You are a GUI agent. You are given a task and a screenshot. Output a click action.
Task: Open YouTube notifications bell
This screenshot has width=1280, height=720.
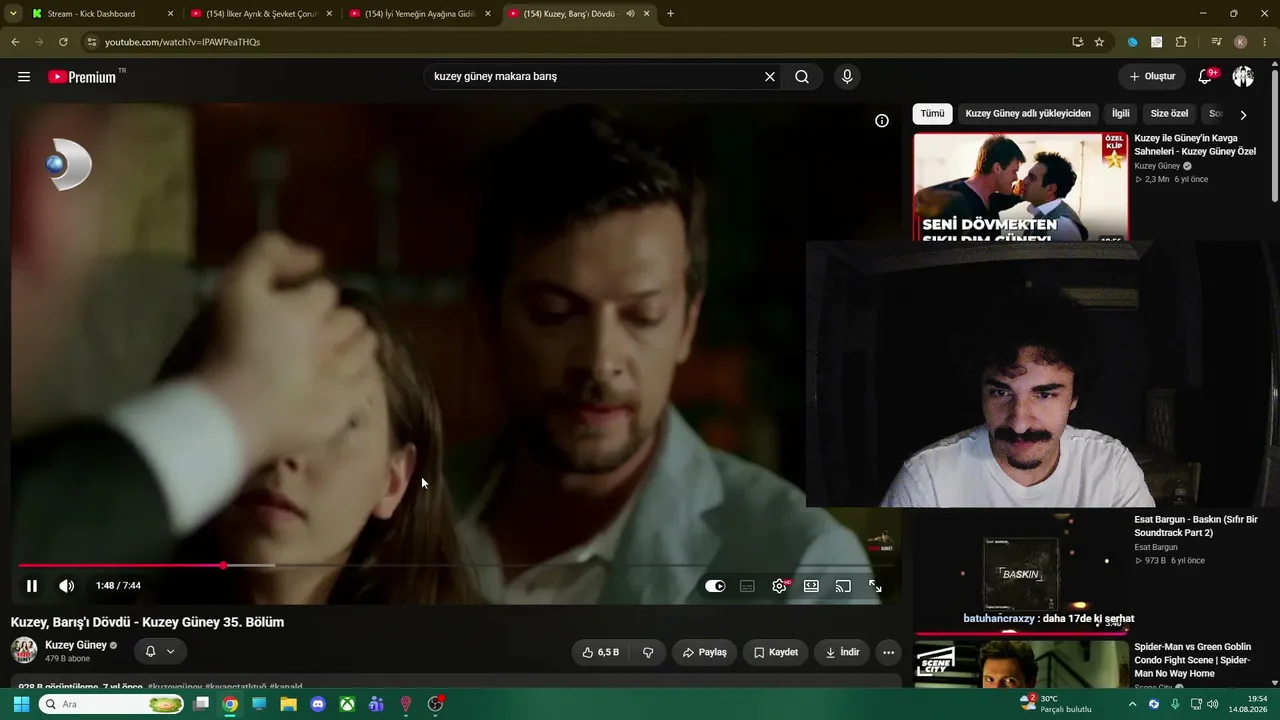1206,77
